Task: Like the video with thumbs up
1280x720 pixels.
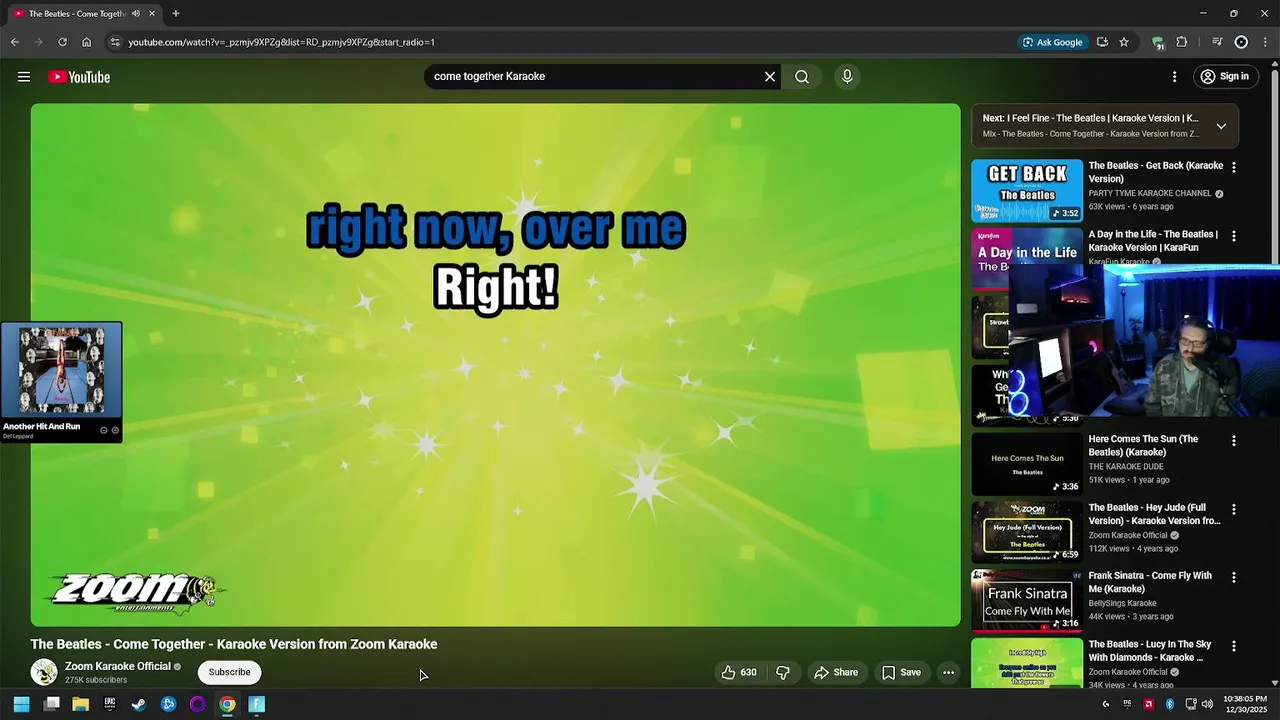Action: pos(738,672)
